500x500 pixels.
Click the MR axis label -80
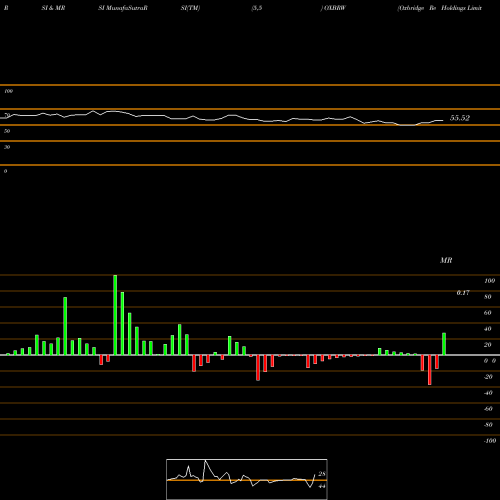tap(488, 425)
